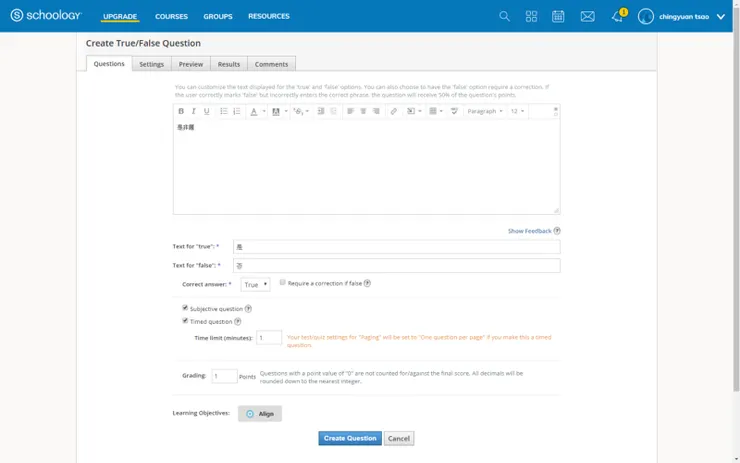Apply text background highlight color
740x463 pixels.
click(x=276, y=111)
